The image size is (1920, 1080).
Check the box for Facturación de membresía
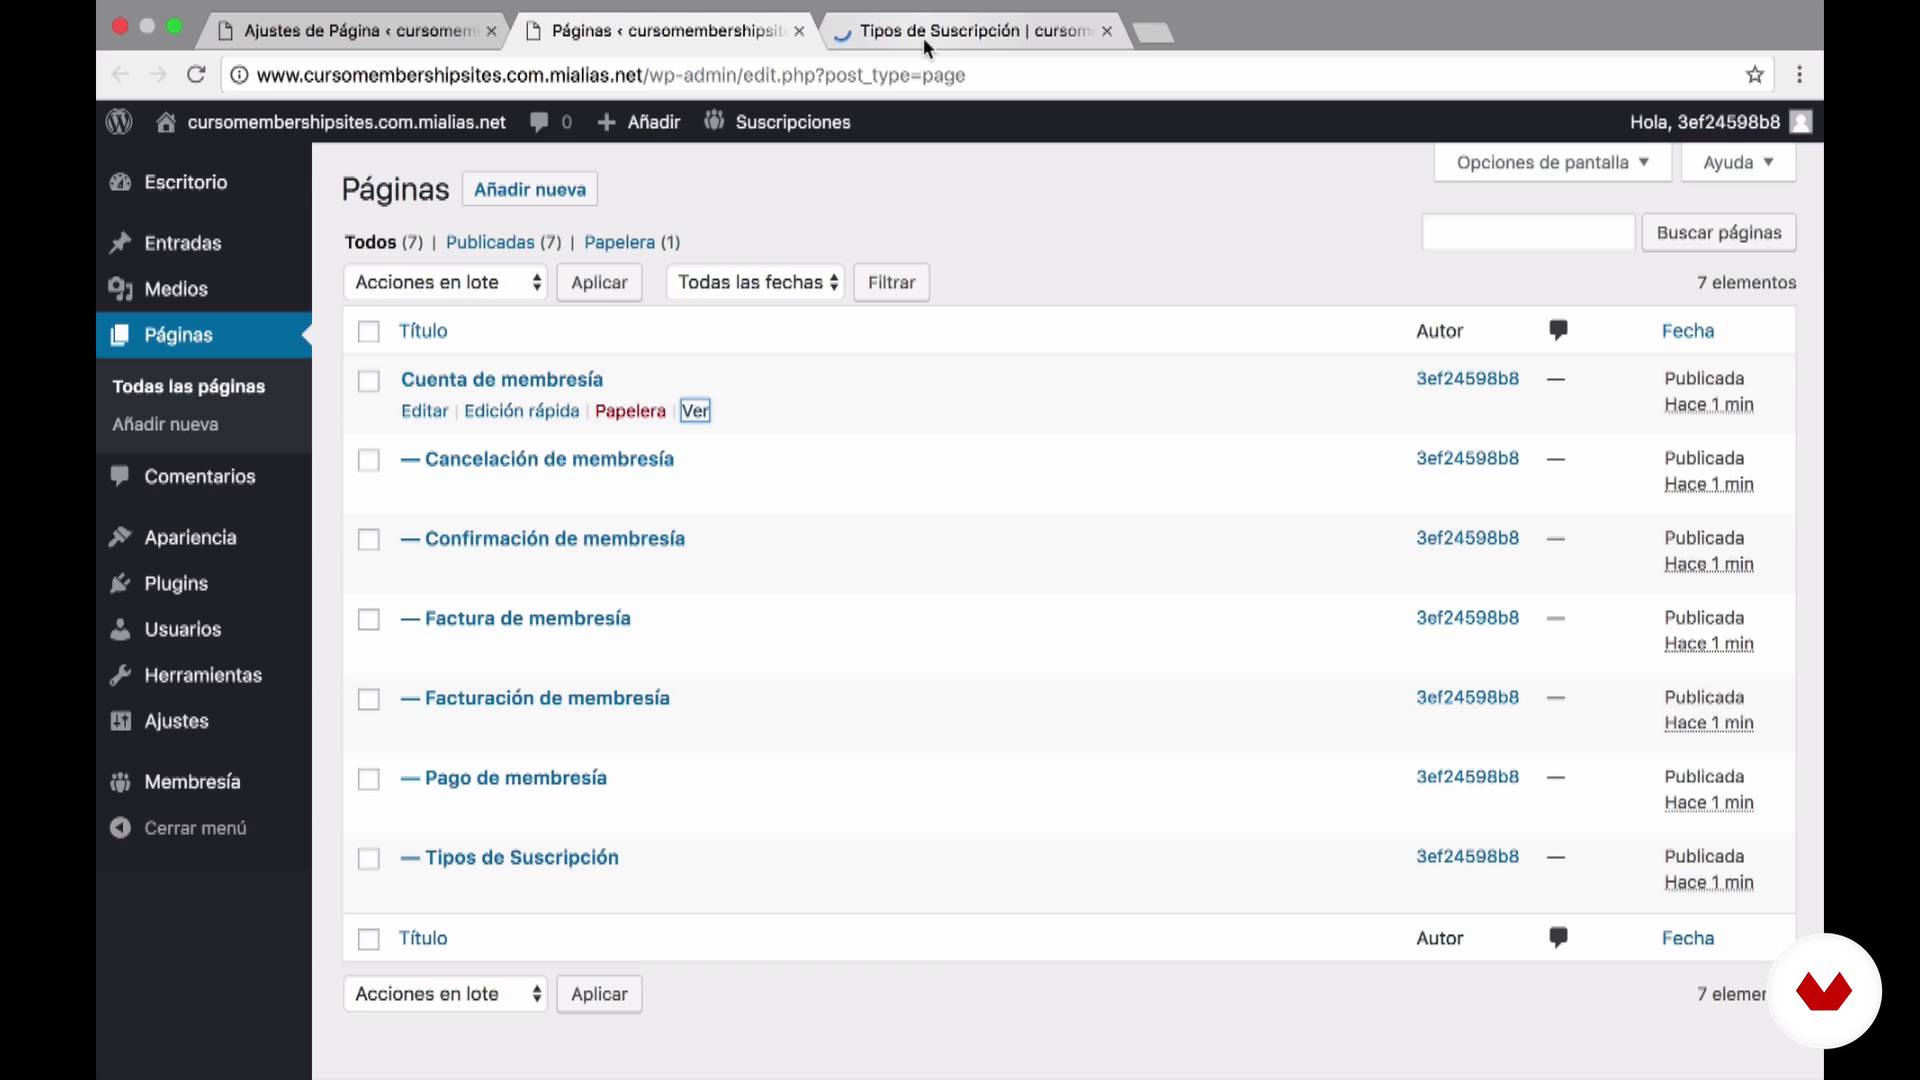pos(369,699)
